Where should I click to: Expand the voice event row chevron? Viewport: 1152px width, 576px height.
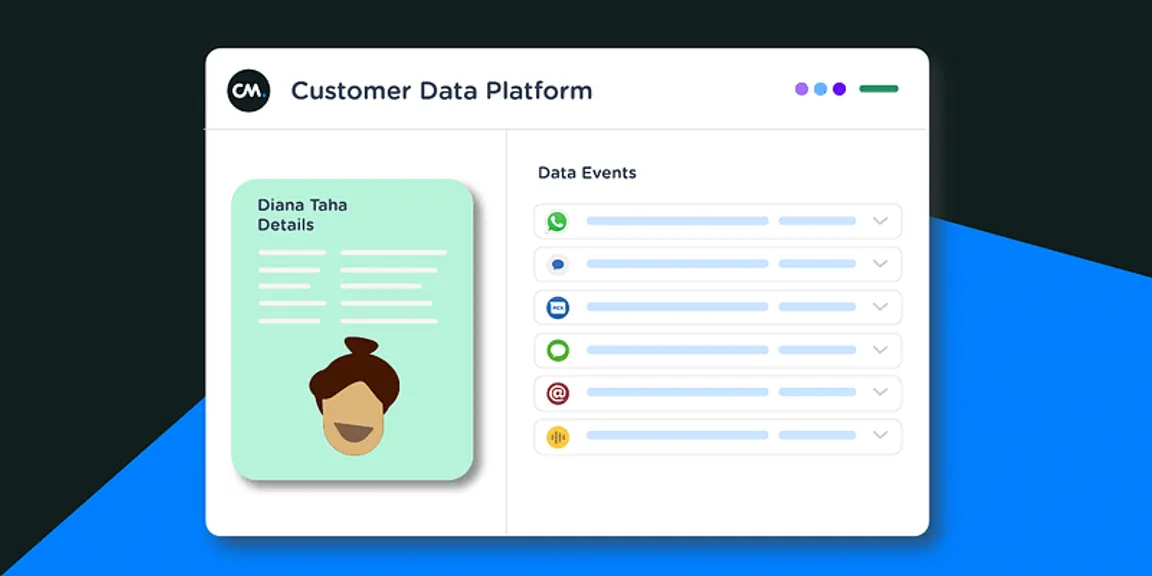point(880,436)
